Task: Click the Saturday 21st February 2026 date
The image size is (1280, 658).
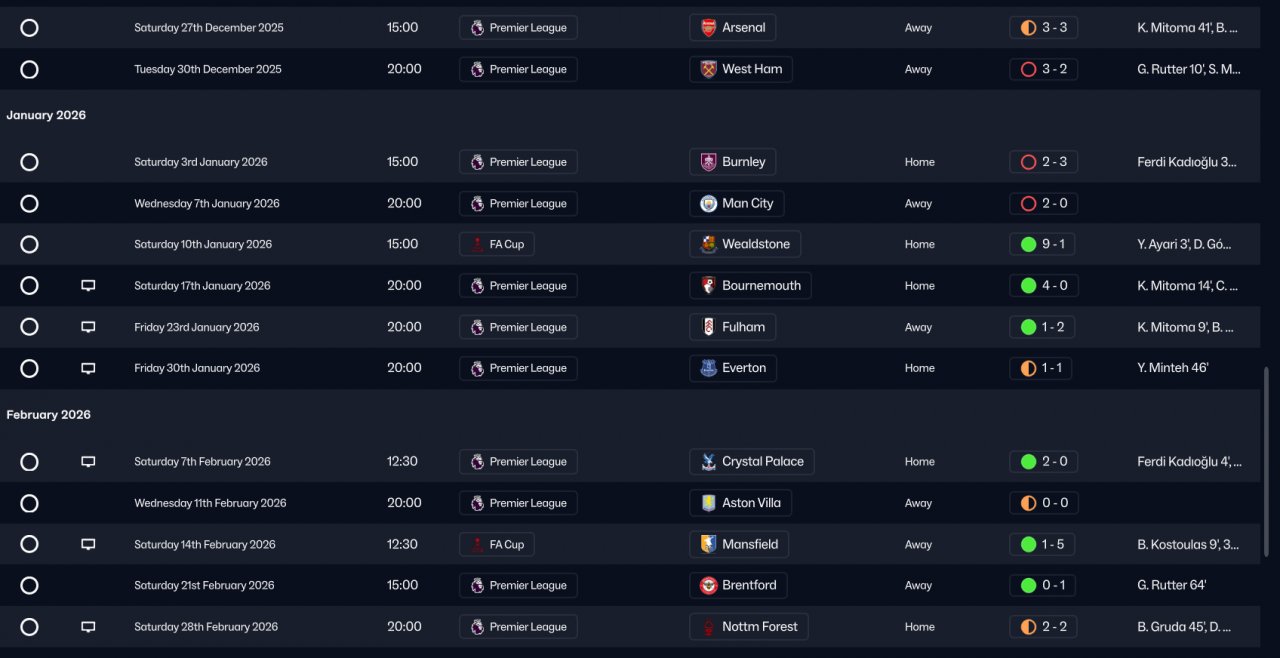Action: point(202,586)
